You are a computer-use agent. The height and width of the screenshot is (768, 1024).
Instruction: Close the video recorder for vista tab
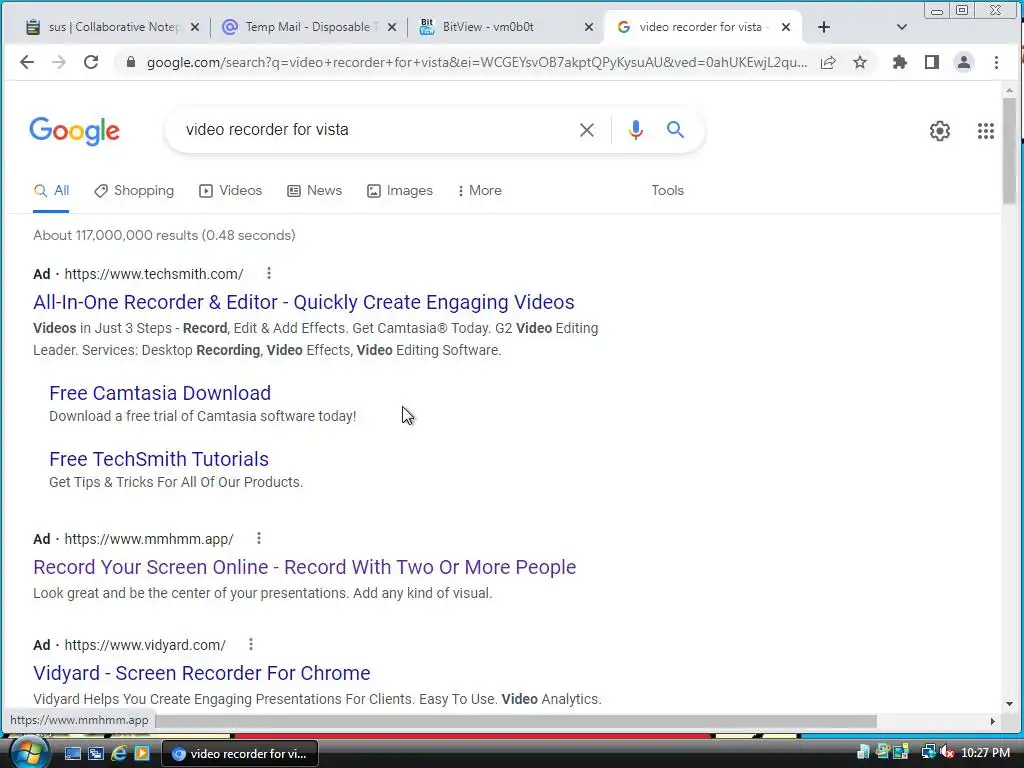(x=786, y=27)
